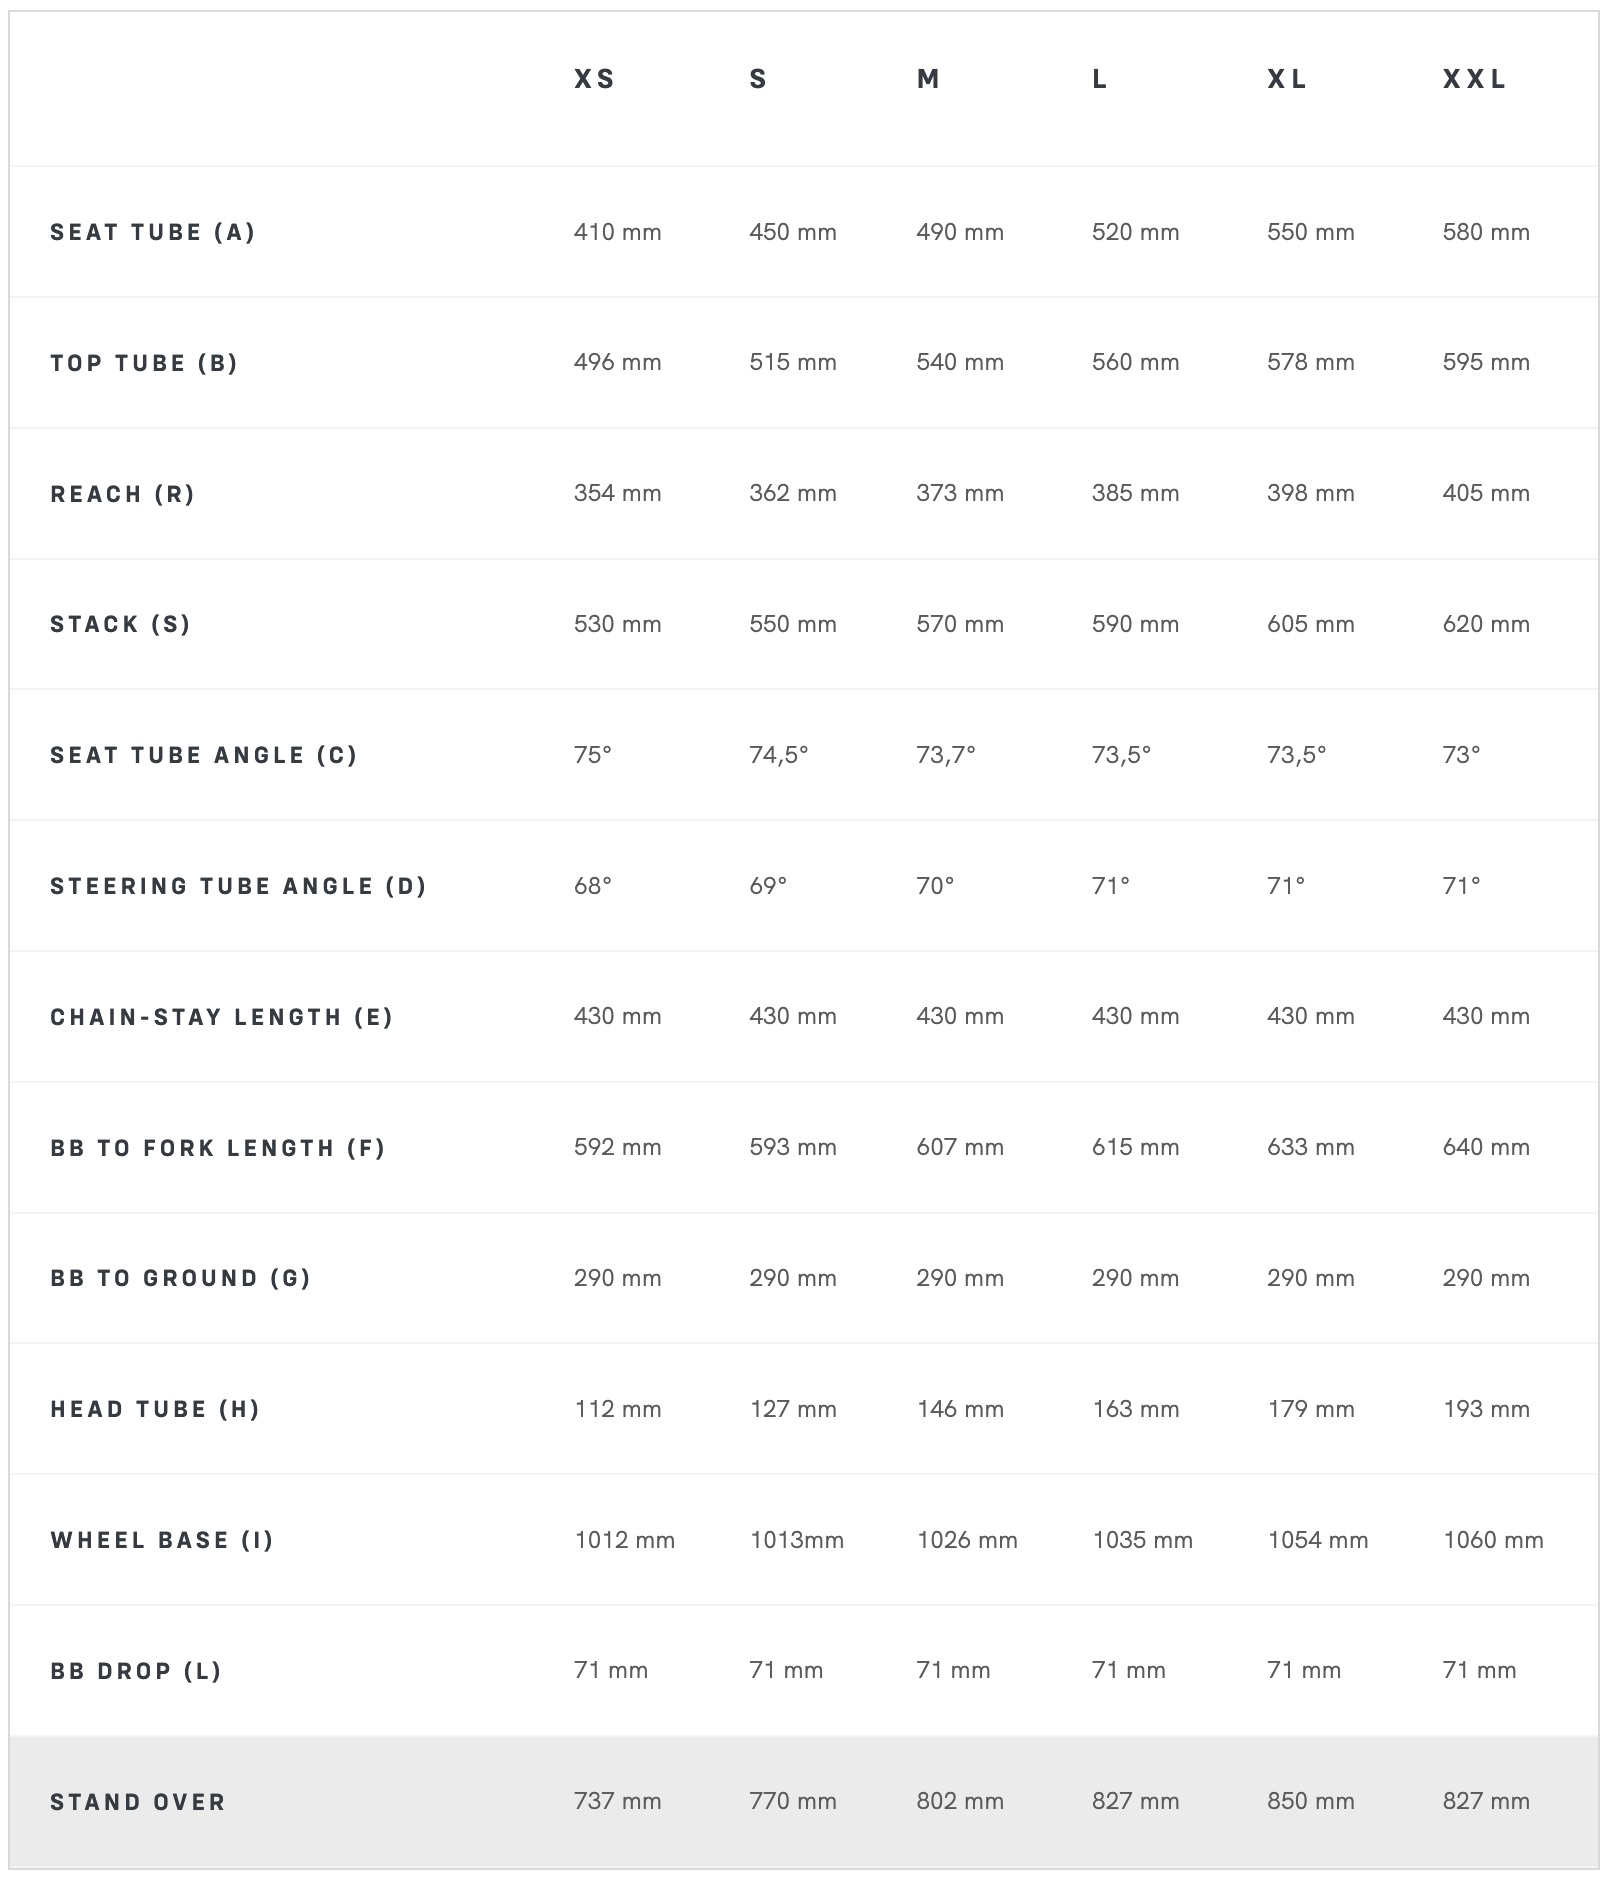Select the 595 mm top tube value
This screenshot has width=1610, height=1882.
tap(1486, 362)
